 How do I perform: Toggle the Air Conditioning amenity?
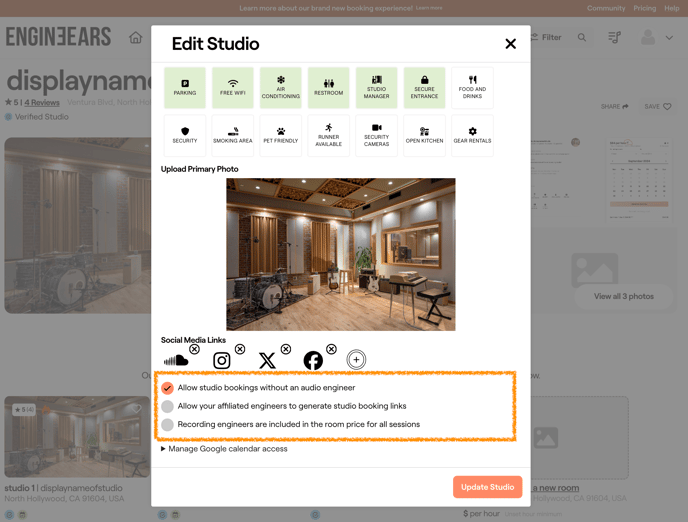point(281,88)
